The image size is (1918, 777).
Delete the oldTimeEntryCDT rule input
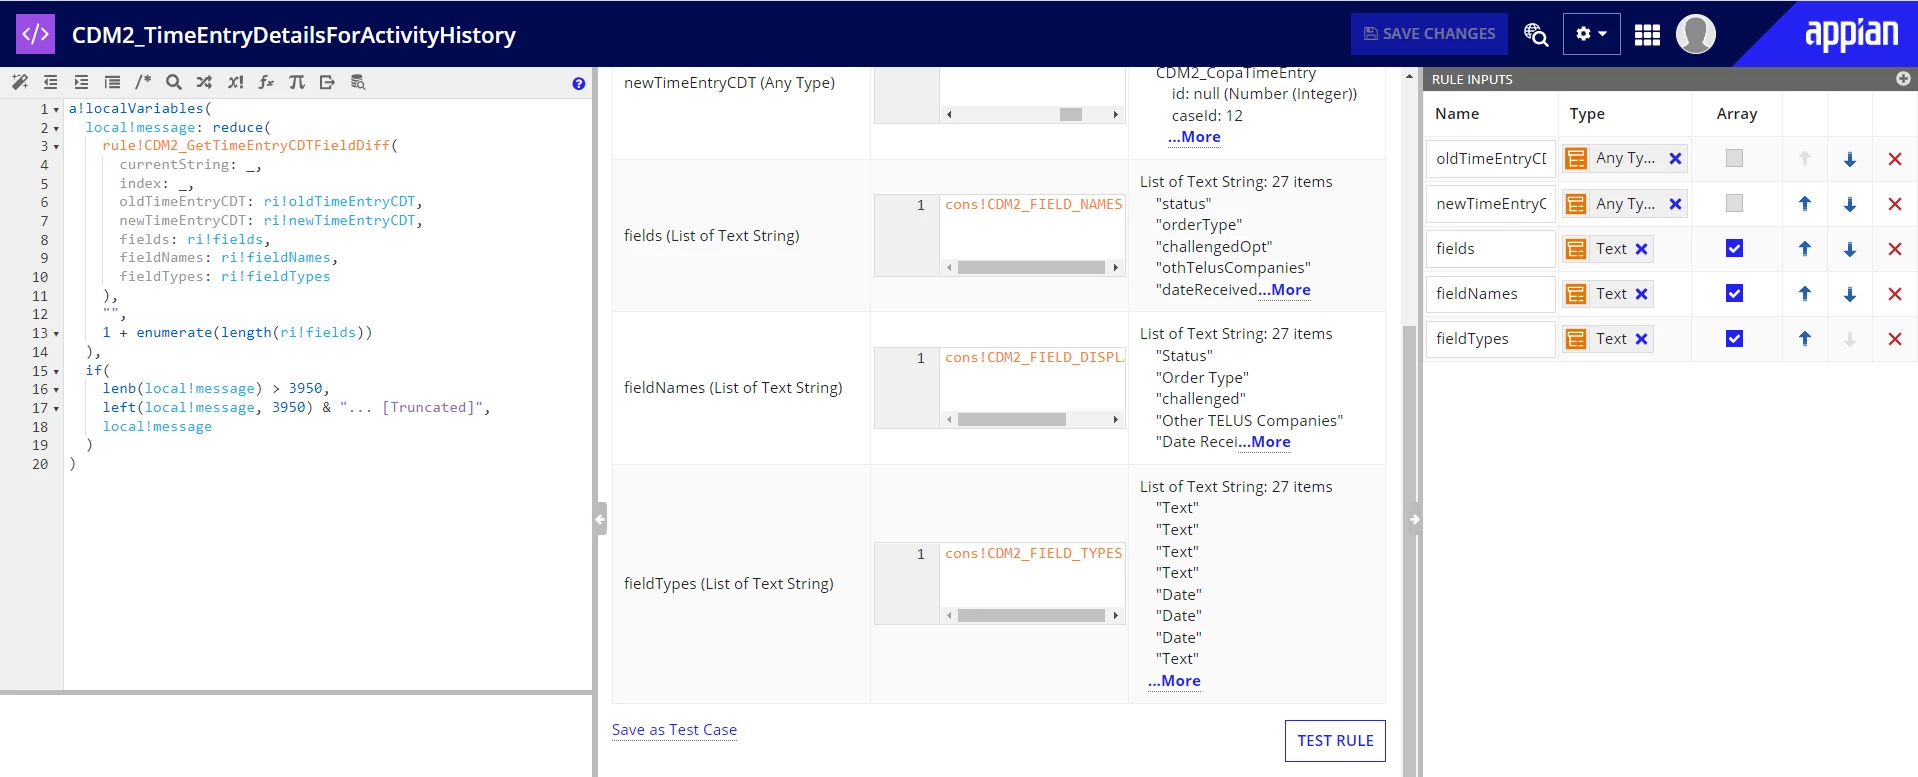[1894, 159]
